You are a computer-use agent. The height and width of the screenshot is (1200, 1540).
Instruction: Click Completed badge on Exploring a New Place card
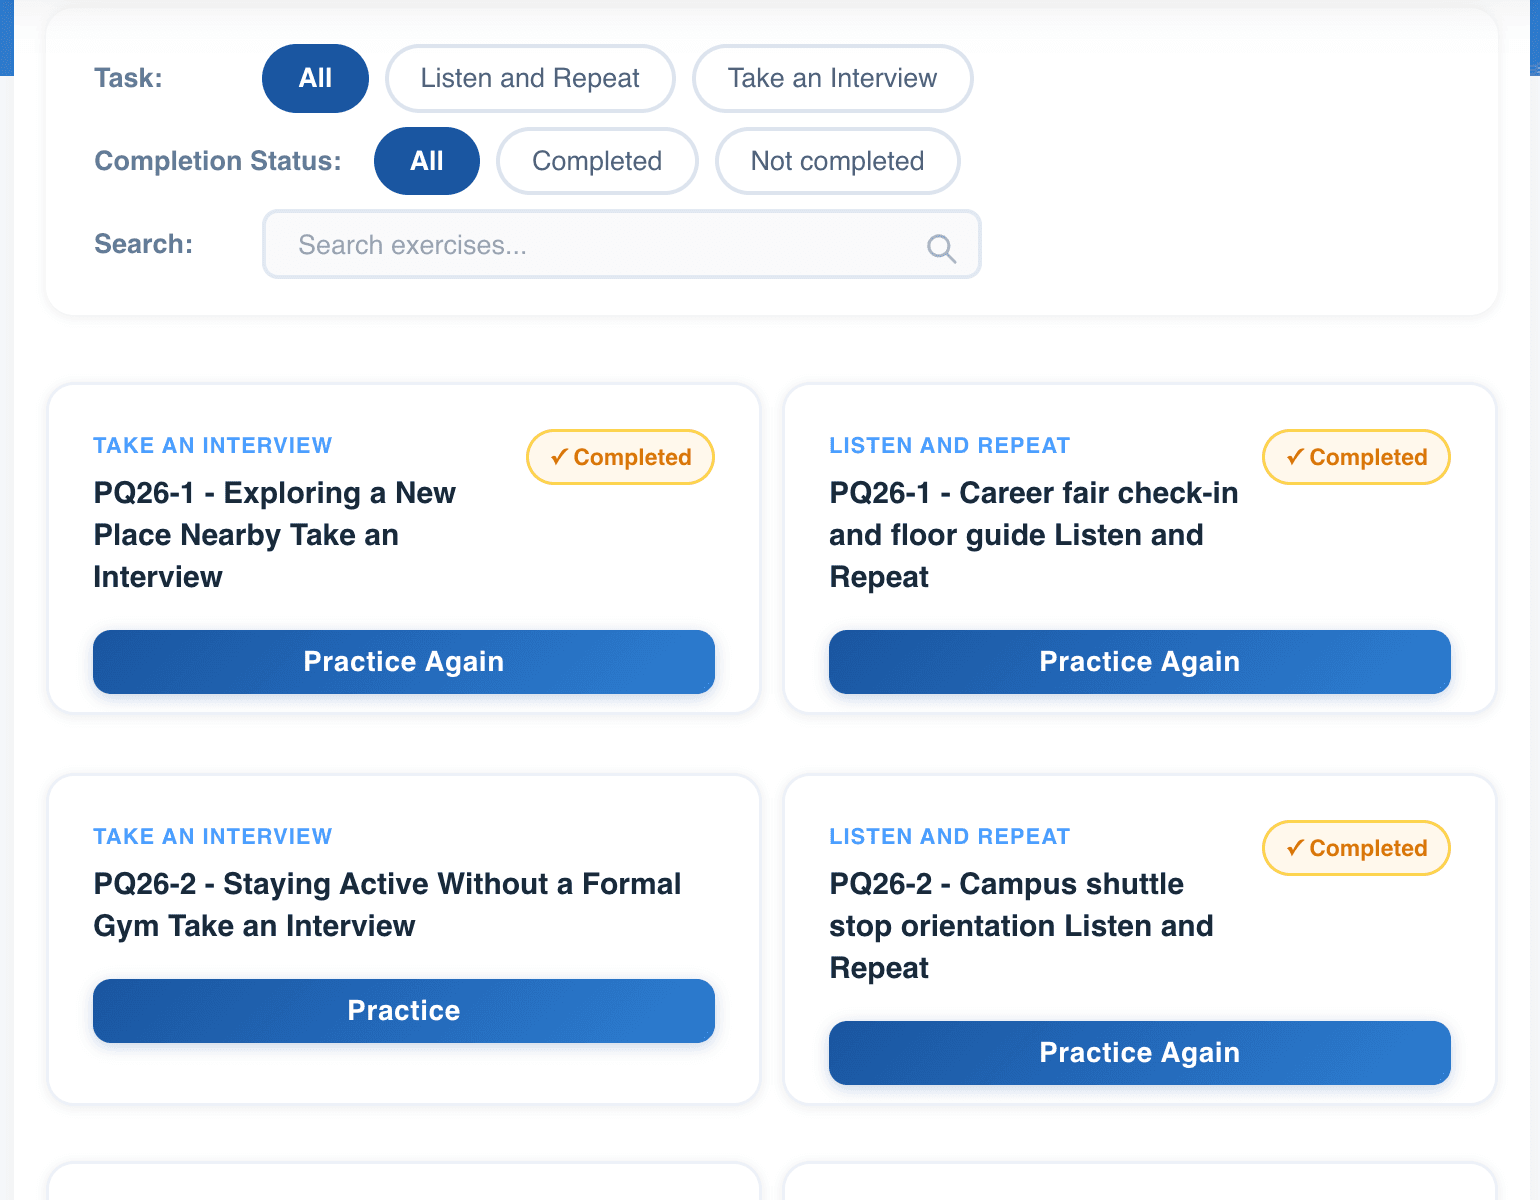click(x=620, y=457)
